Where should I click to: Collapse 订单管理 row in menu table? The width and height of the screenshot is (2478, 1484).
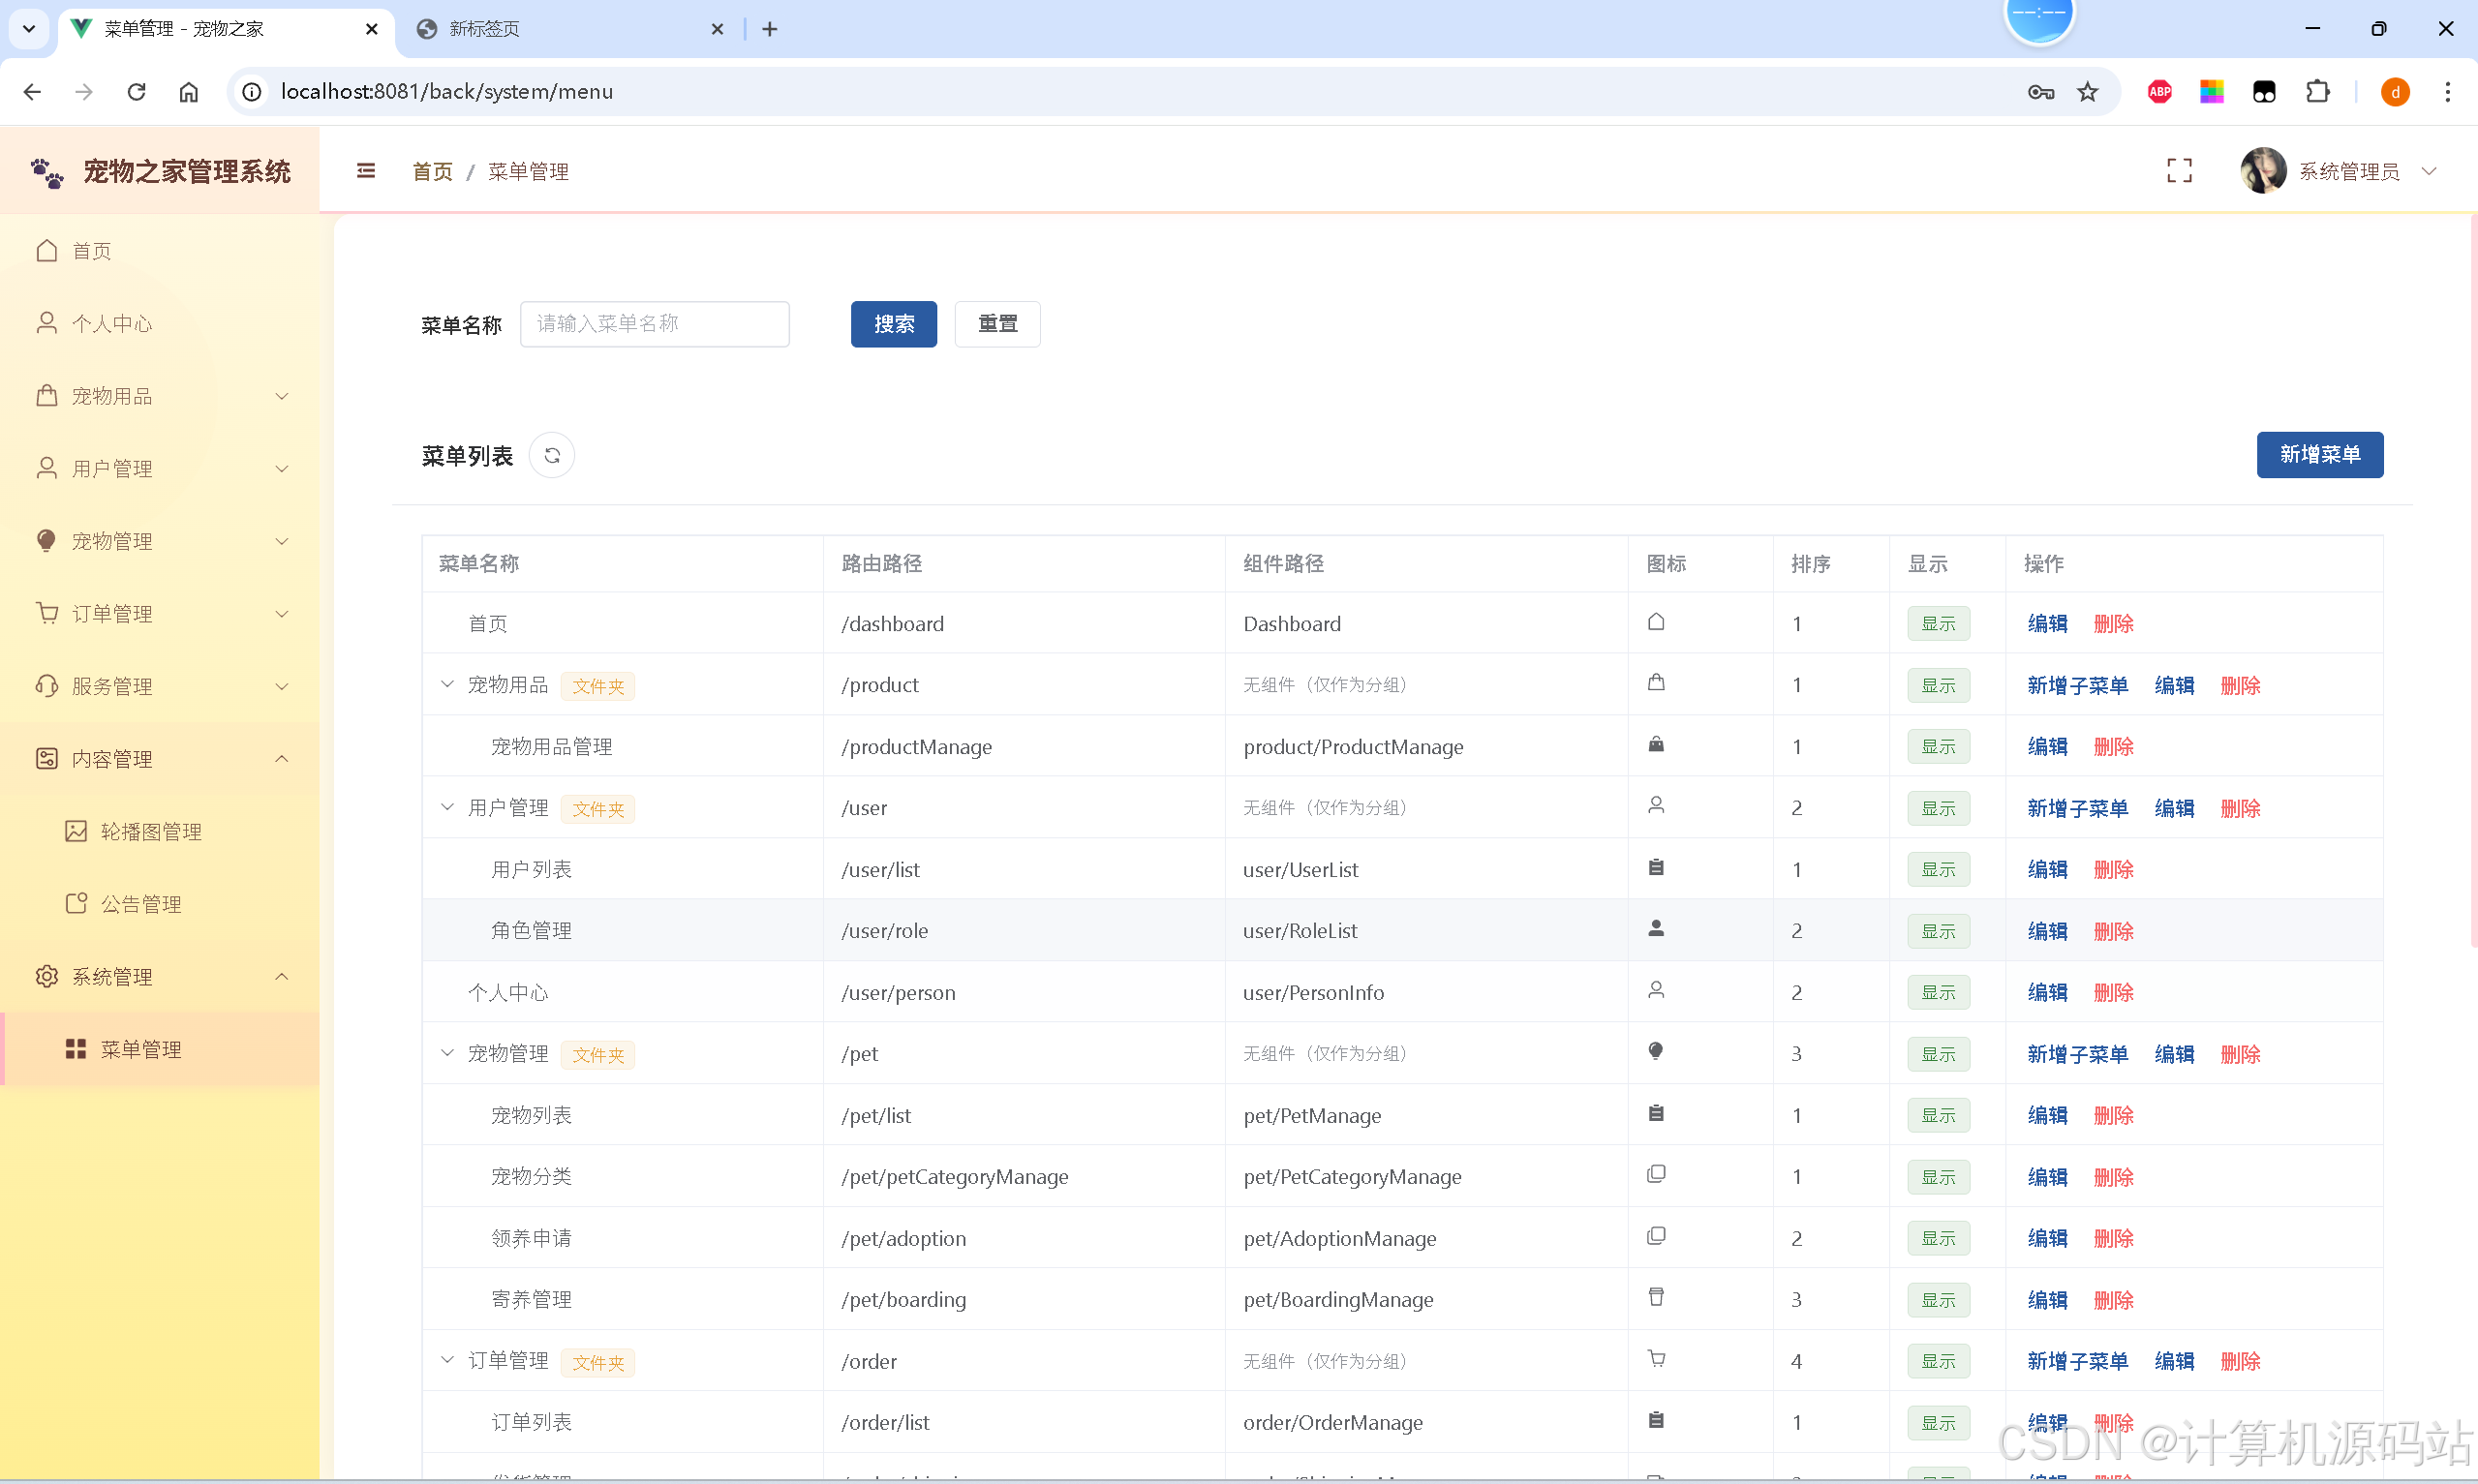coord(447,1361)
